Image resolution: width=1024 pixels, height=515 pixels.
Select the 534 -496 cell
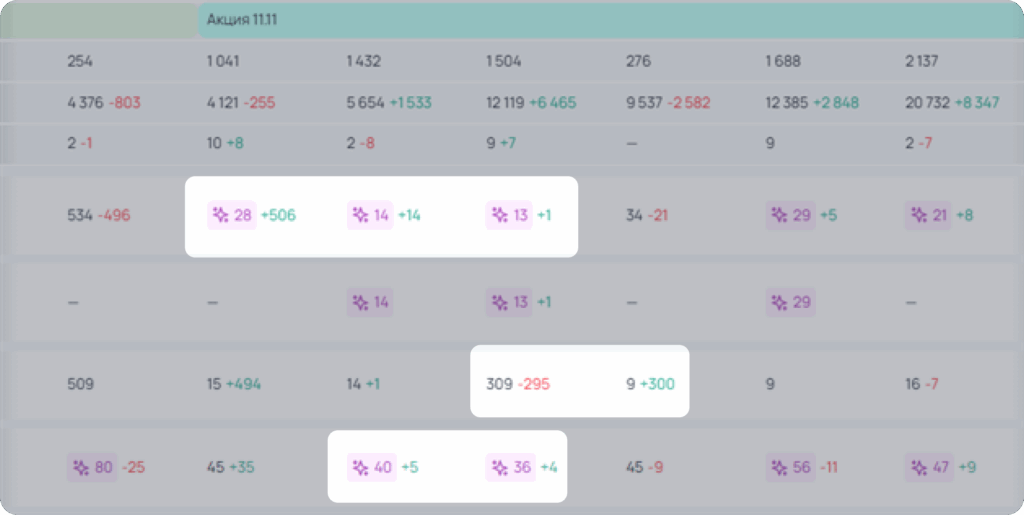click(x=99, y=215)
